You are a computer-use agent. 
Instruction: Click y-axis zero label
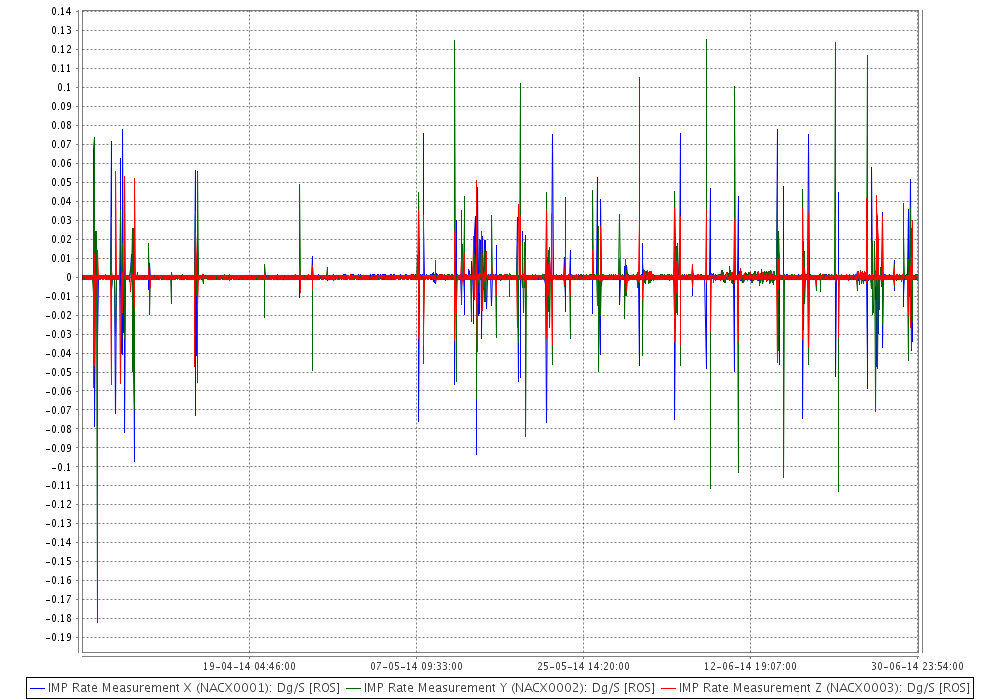pos(70,277)
